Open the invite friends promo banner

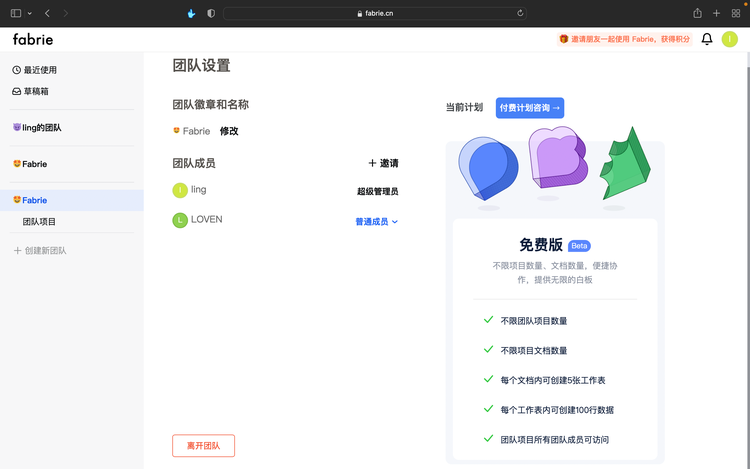[625, 39]
